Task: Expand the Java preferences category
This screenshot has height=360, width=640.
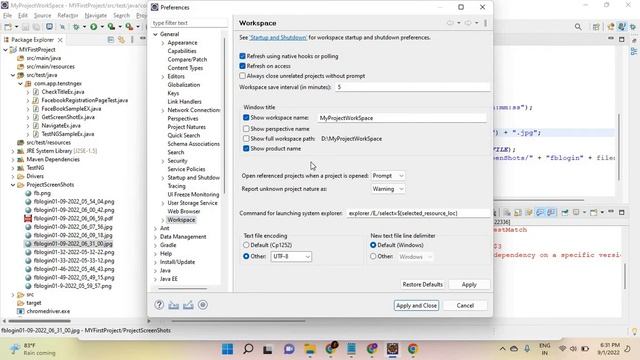Action: [155, 271]
